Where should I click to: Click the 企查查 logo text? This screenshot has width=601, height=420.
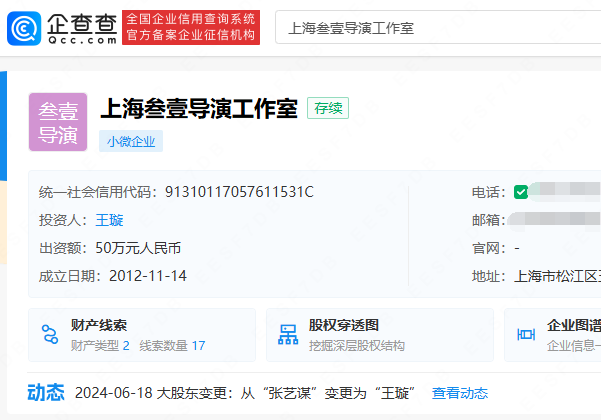82,24
